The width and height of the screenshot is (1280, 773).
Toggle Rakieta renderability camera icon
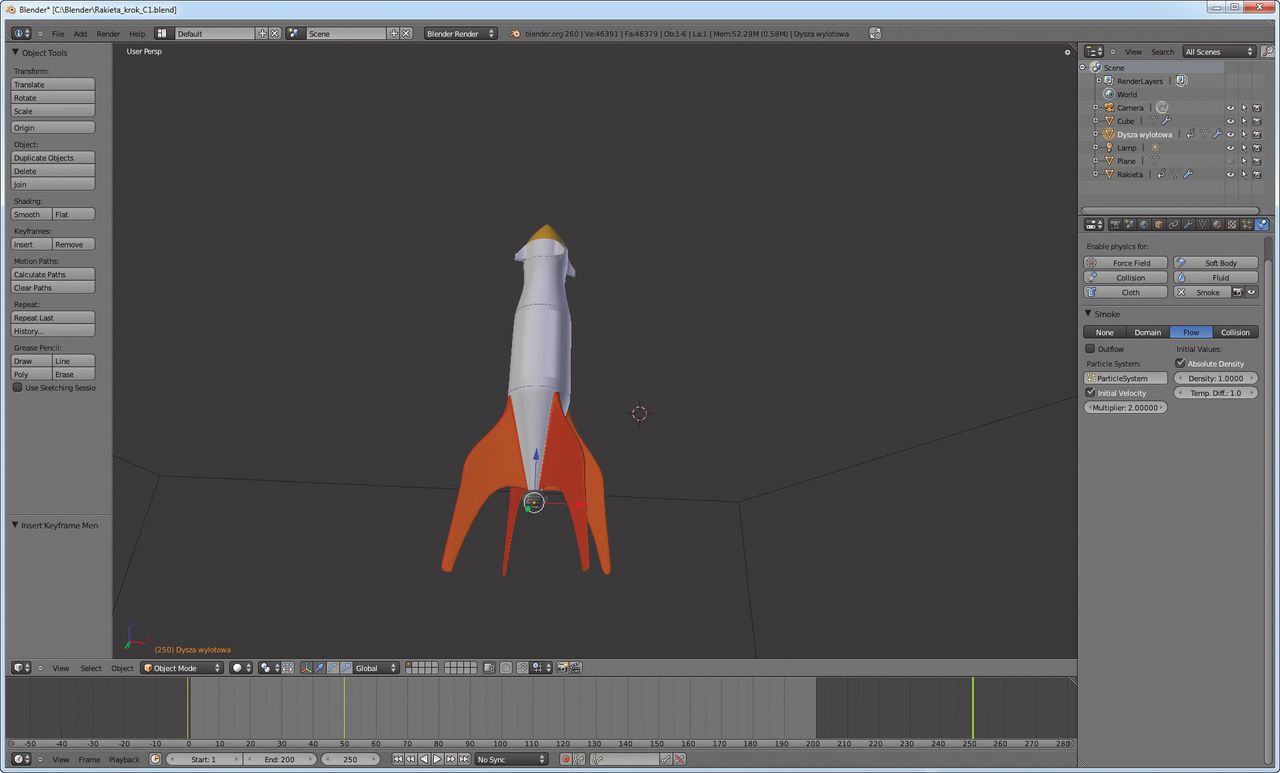(1257, 174)
